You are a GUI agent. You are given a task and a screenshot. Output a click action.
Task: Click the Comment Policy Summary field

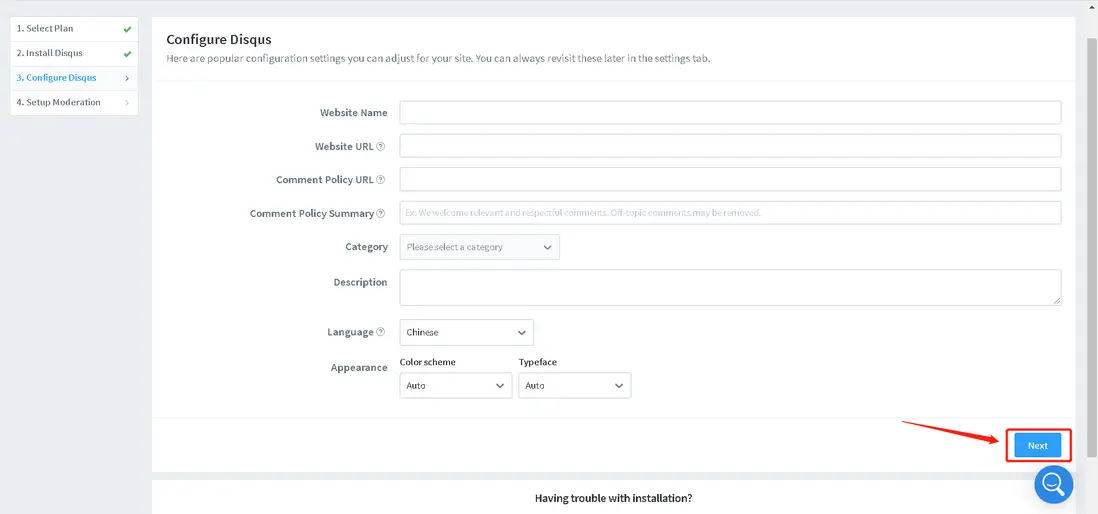(x=730, y=213)
